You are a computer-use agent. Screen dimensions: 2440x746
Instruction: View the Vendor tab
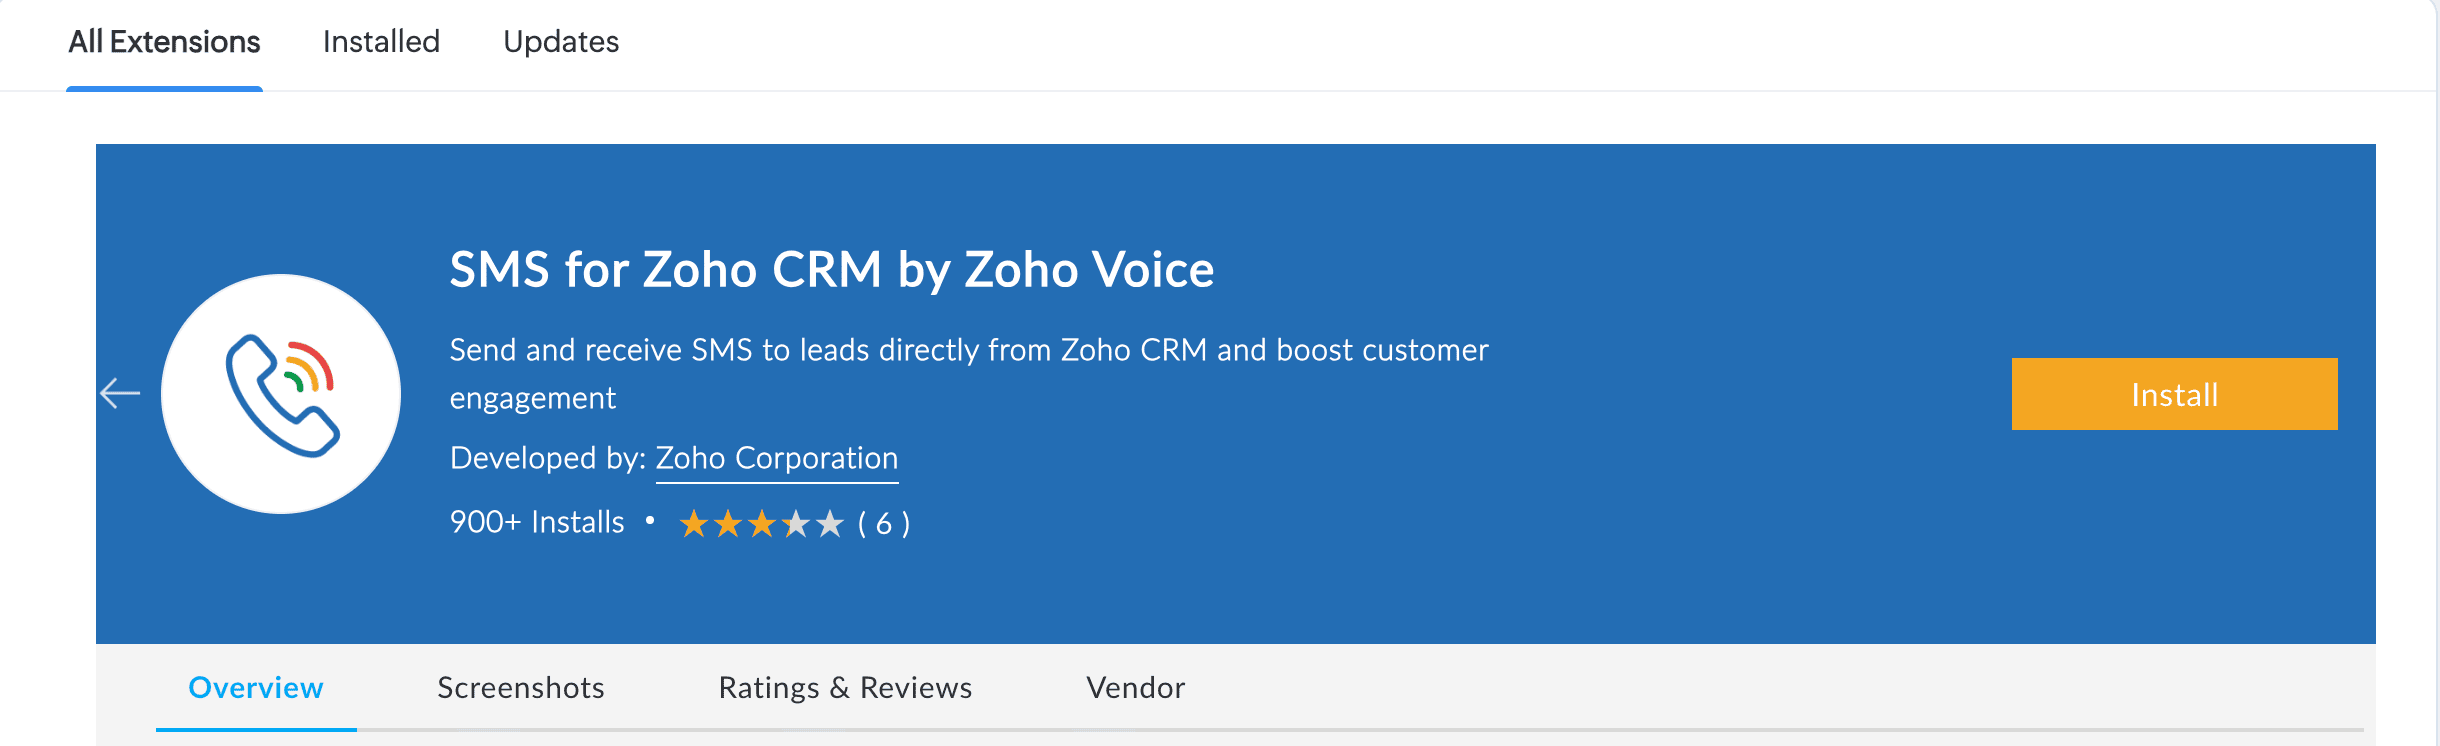tap(1136, 688)
